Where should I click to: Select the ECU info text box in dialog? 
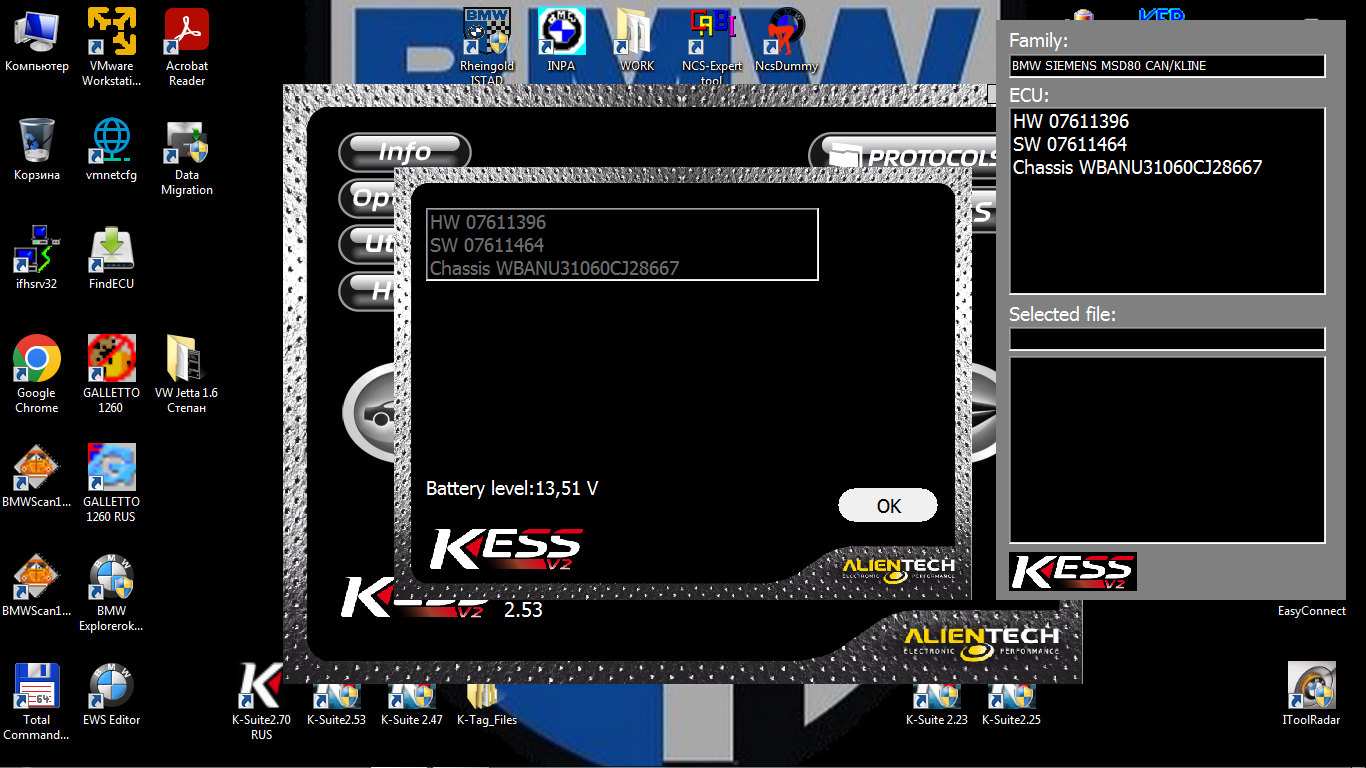(622, 245)
